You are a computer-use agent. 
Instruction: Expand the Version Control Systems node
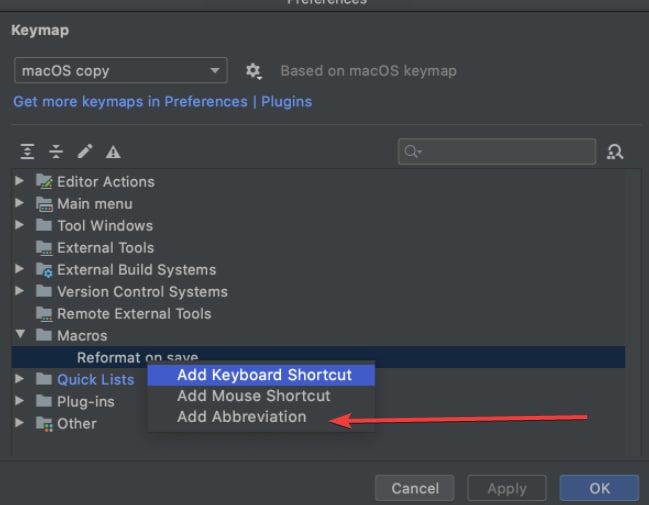20,292
